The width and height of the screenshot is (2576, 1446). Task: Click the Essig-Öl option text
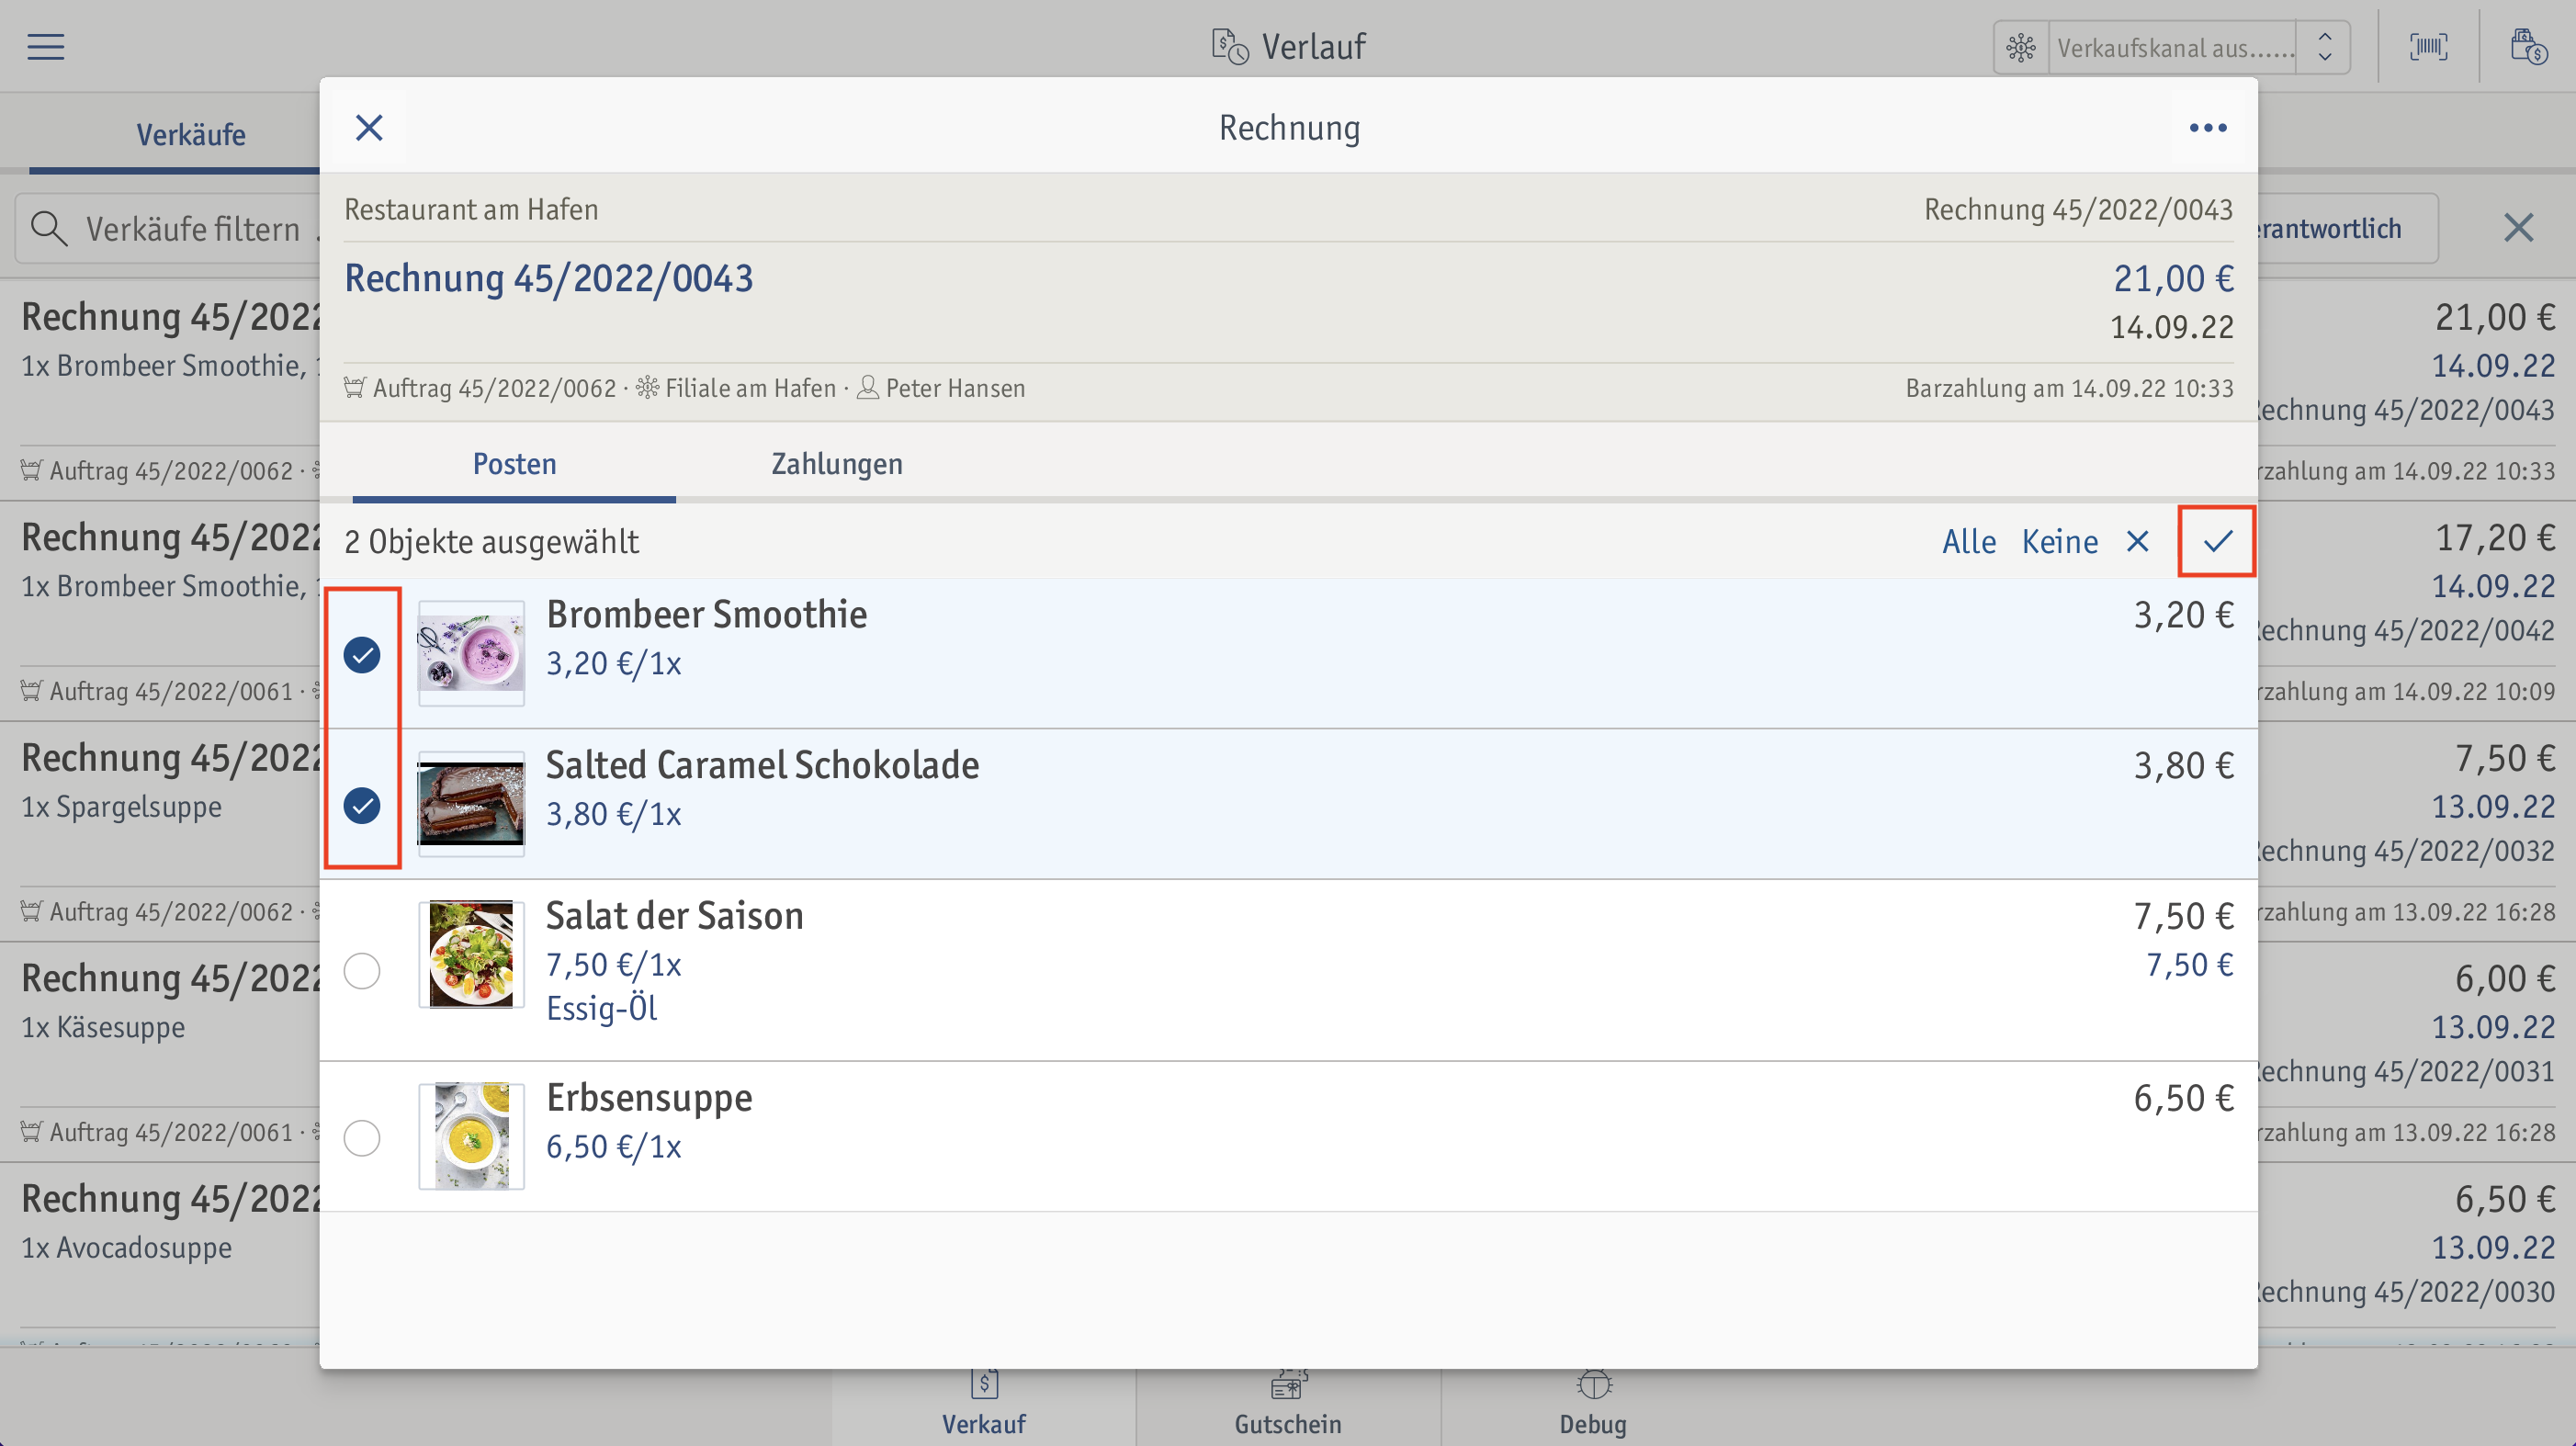[x=601, y=1008]
